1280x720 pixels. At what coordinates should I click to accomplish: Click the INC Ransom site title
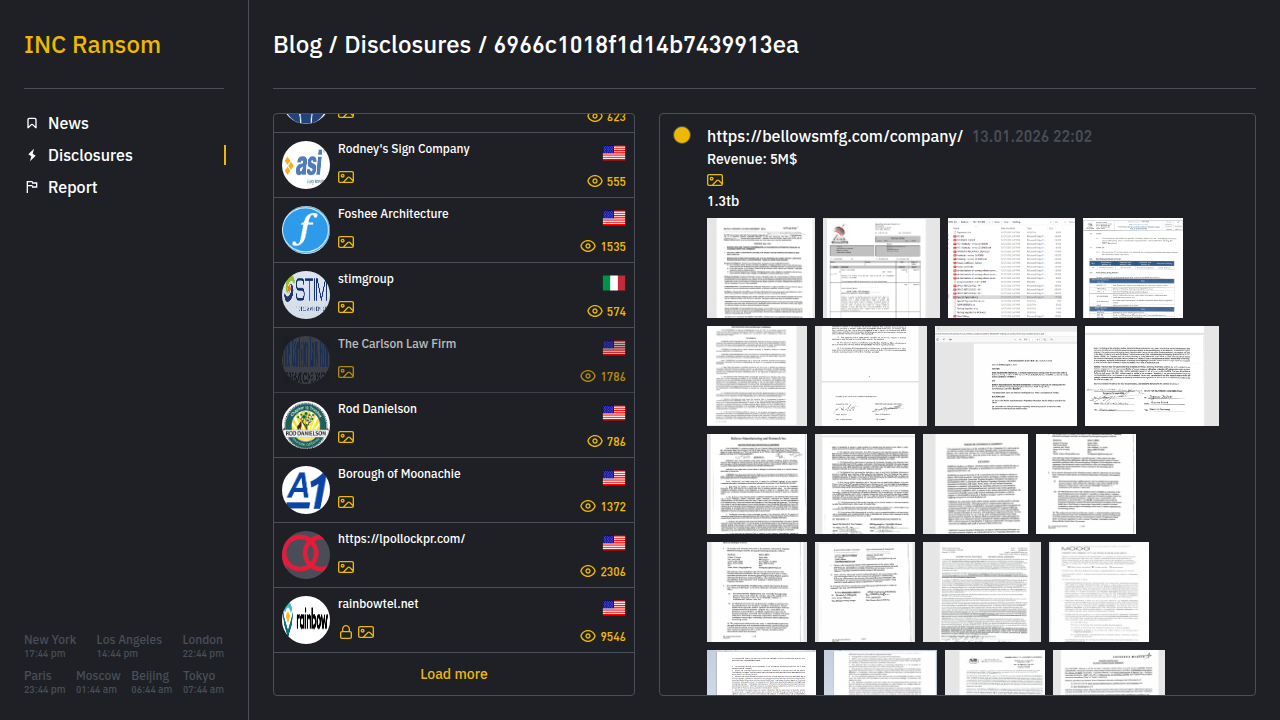[x=92, y=45]
